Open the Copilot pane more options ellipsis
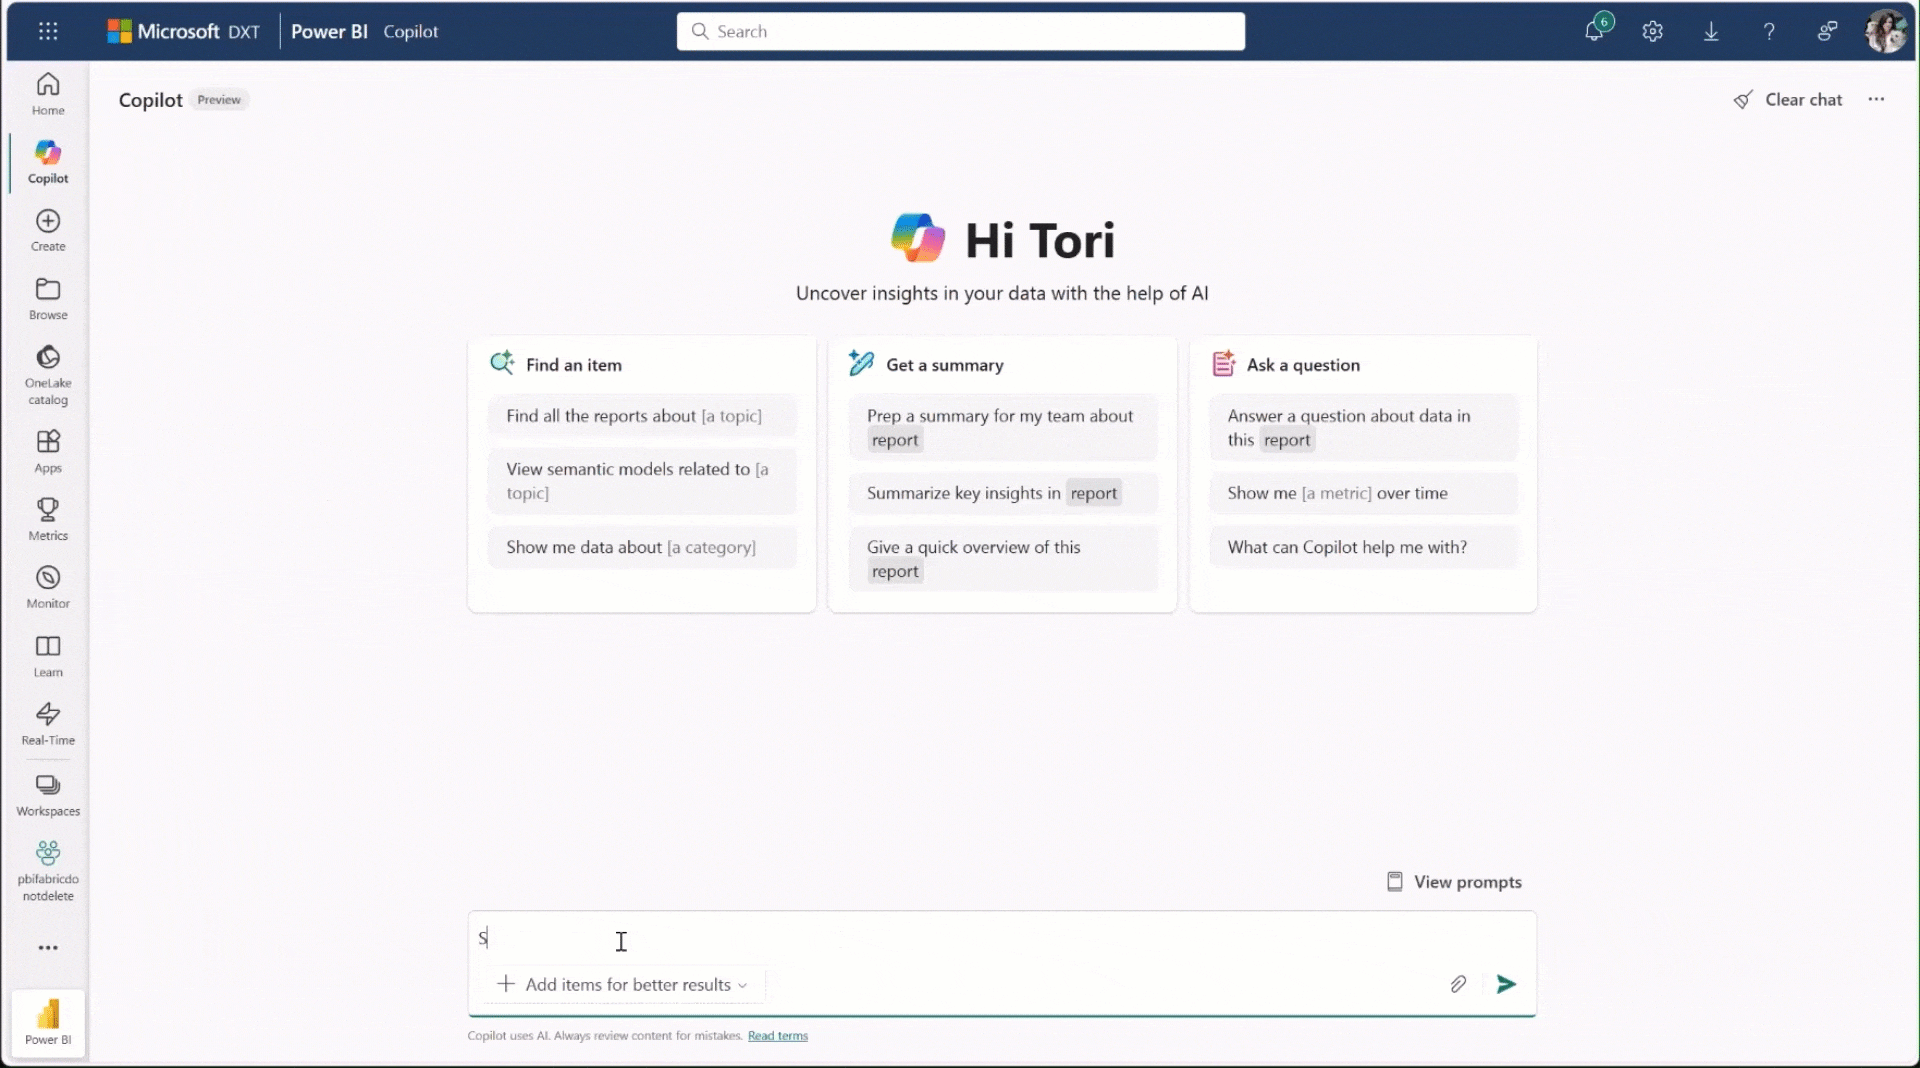 coord(1876,99)
